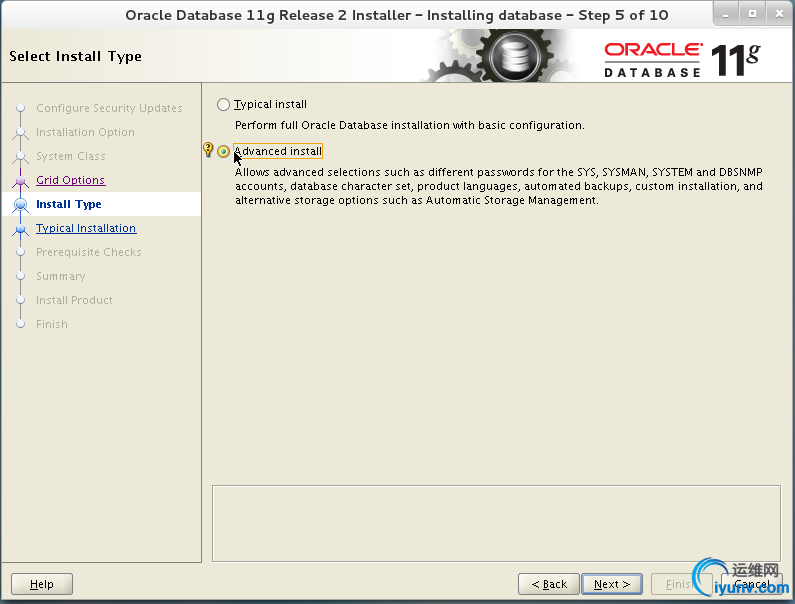The image size is (795, 604).
Task: Click the Install Type step bullet icon
Action: [x=21, y=204]
